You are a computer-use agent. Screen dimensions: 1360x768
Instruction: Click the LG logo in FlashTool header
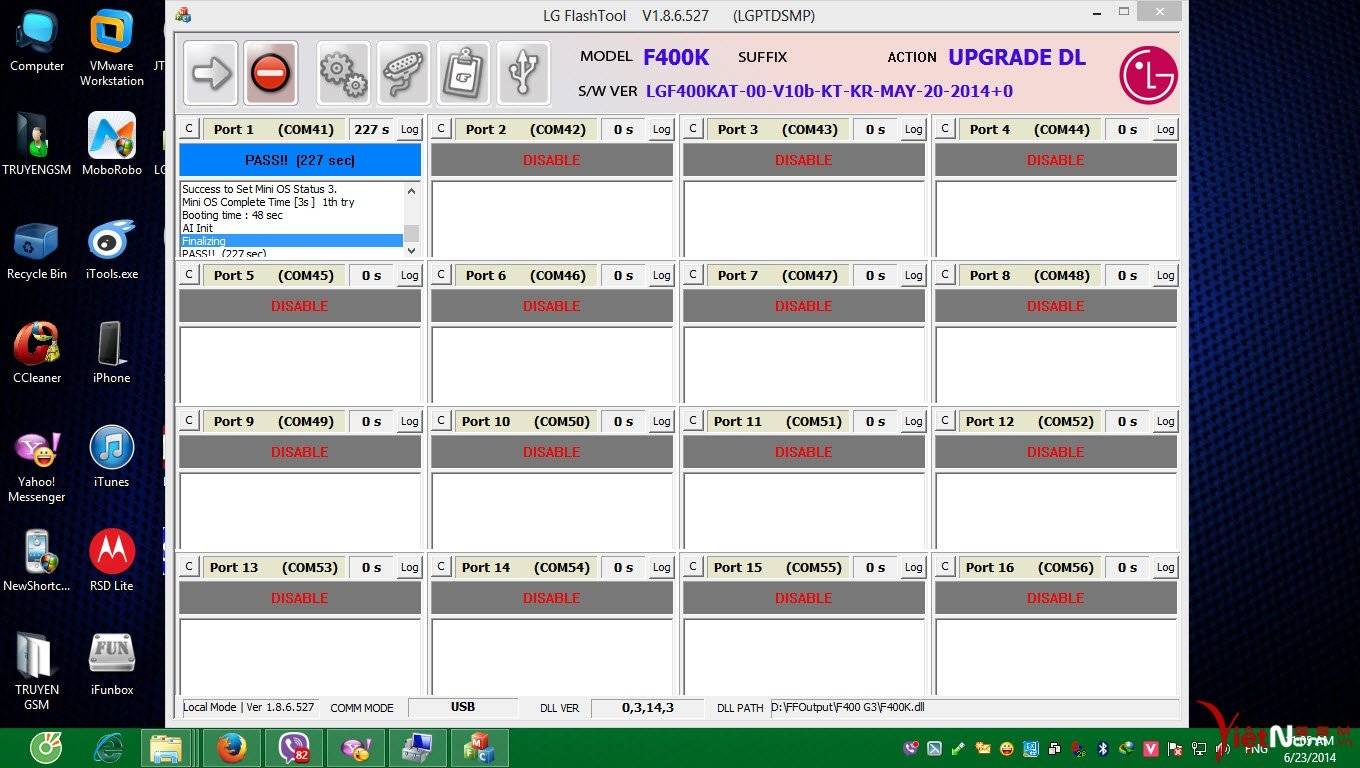coord(1148,75)
